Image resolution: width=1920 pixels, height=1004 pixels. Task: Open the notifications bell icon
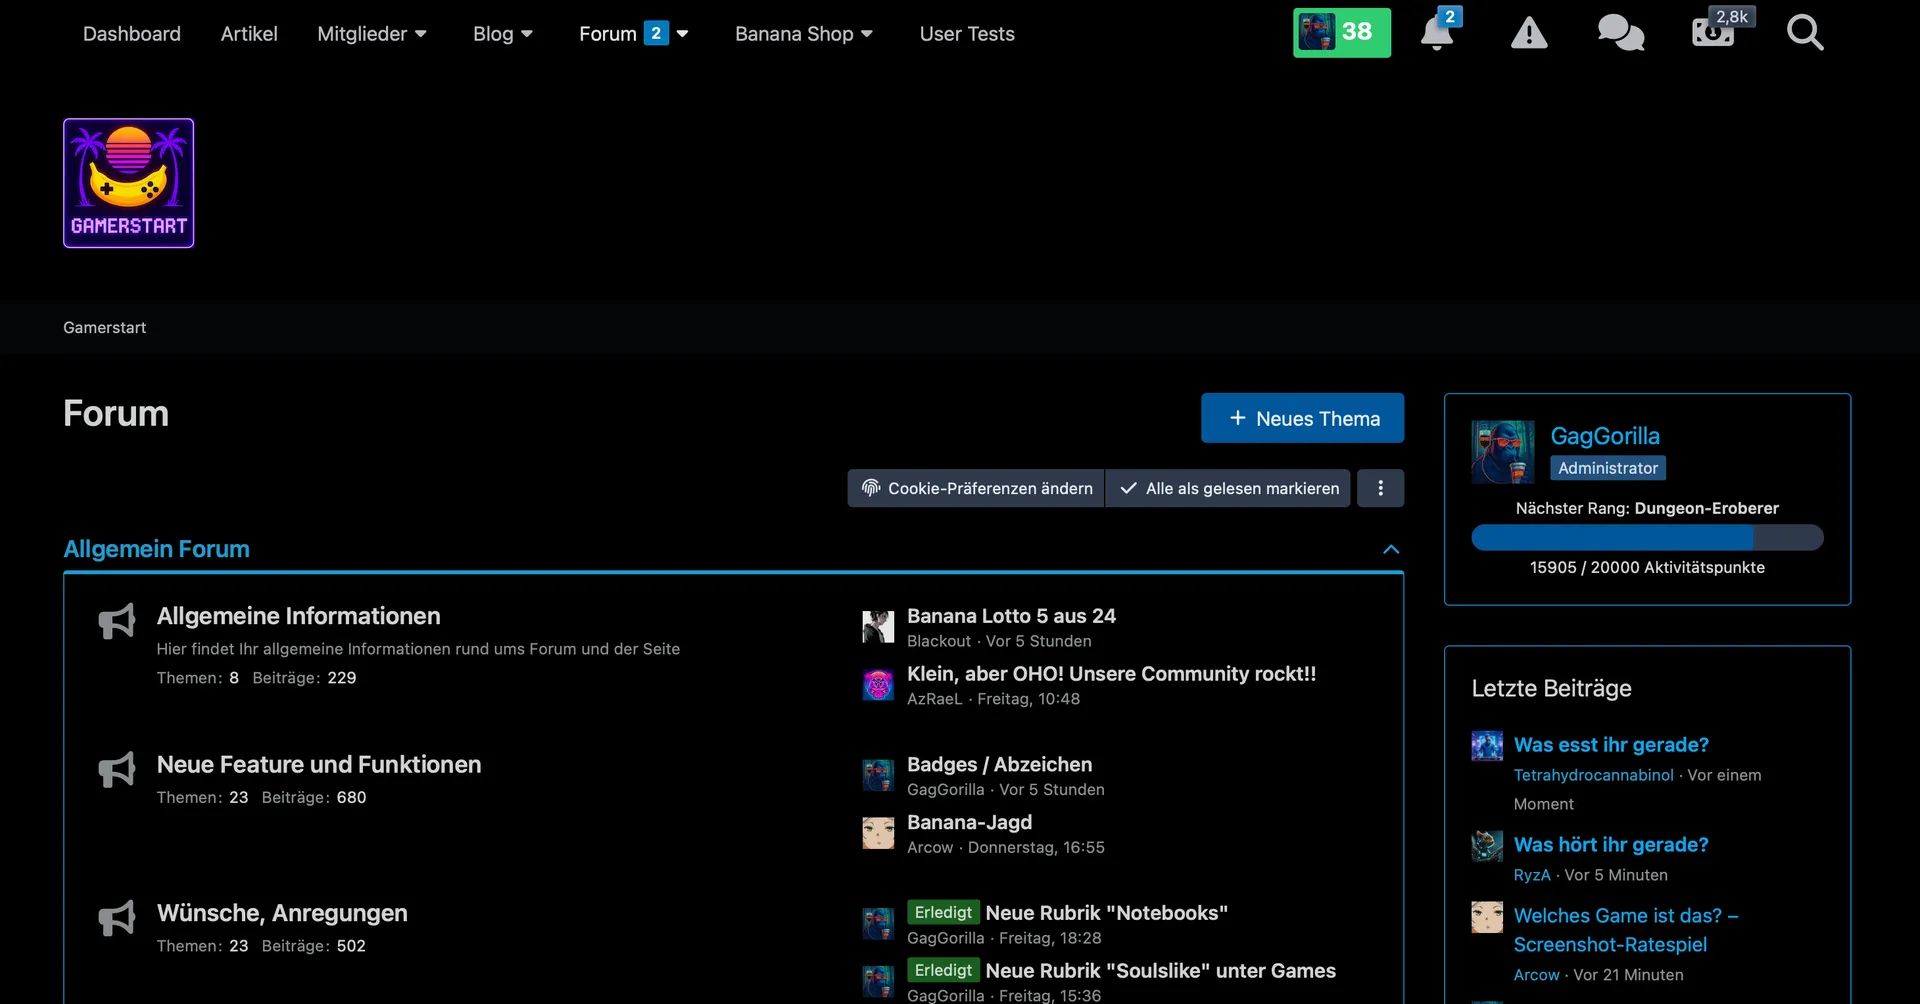pos(1436,34)
